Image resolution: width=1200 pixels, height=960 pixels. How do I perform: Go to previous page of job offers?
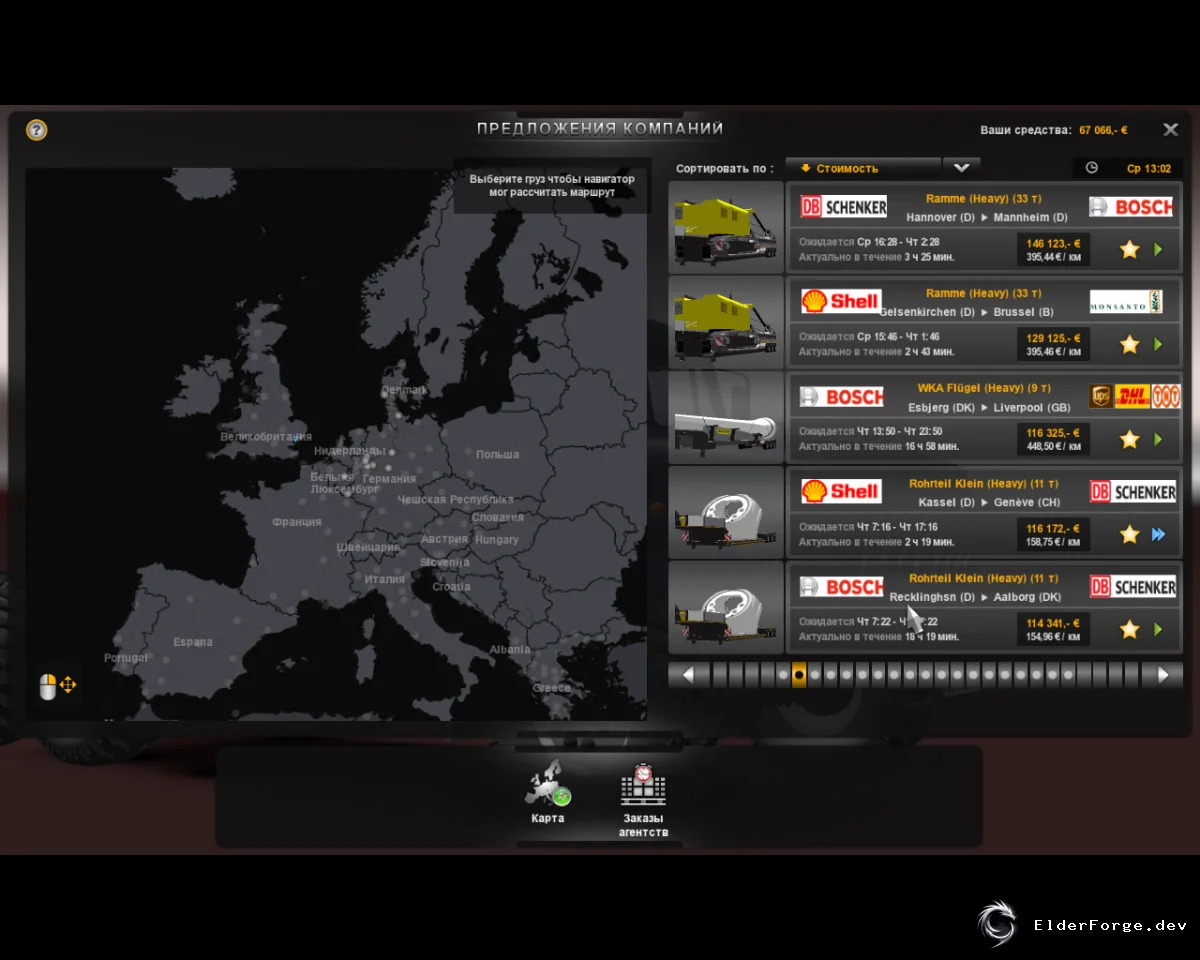coord(688,675)
